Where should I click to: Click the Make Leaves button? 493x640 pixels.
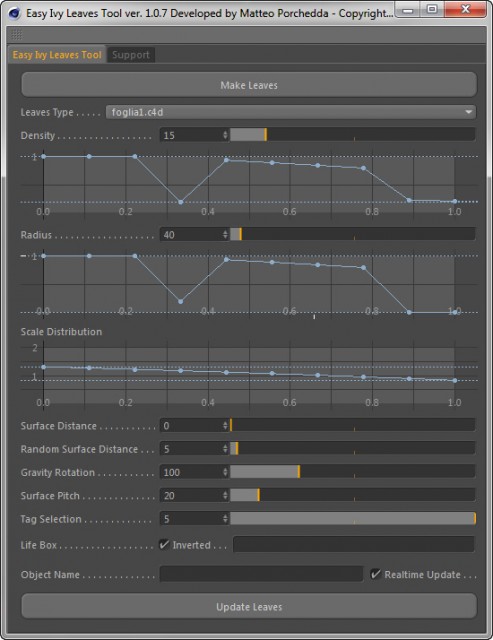(249, 85)
